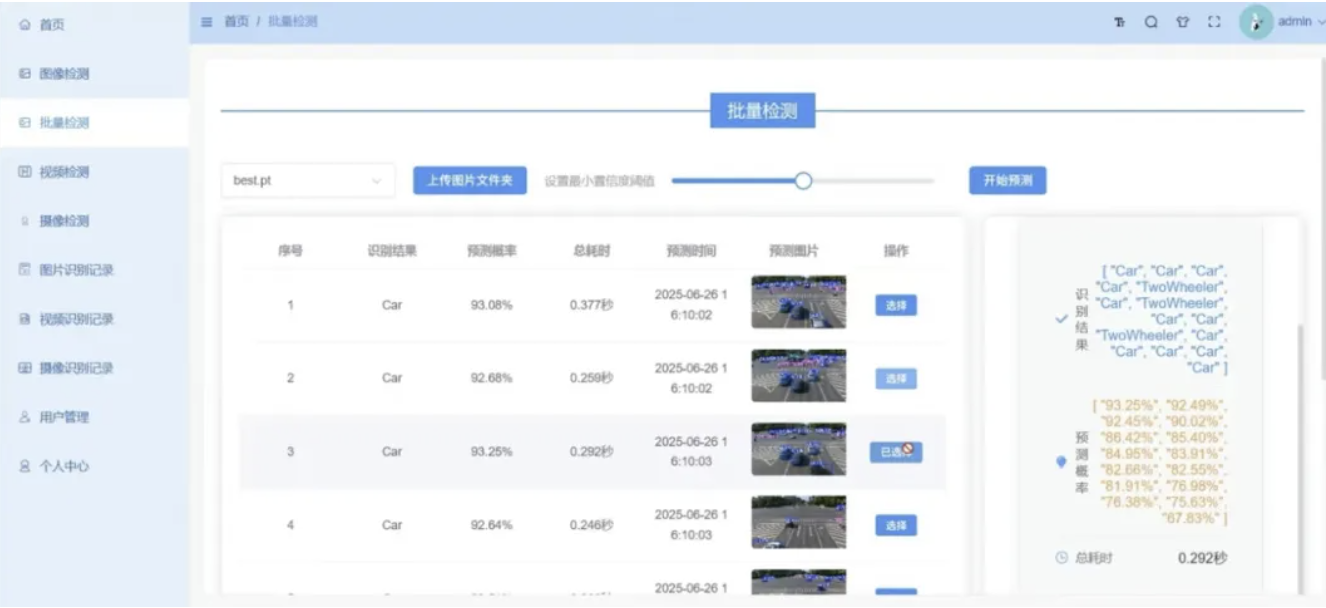The height and width of the screenshot is (608, 1326).
Task: Click the 0.377秒 duration cell
Action: coord(592,305)
